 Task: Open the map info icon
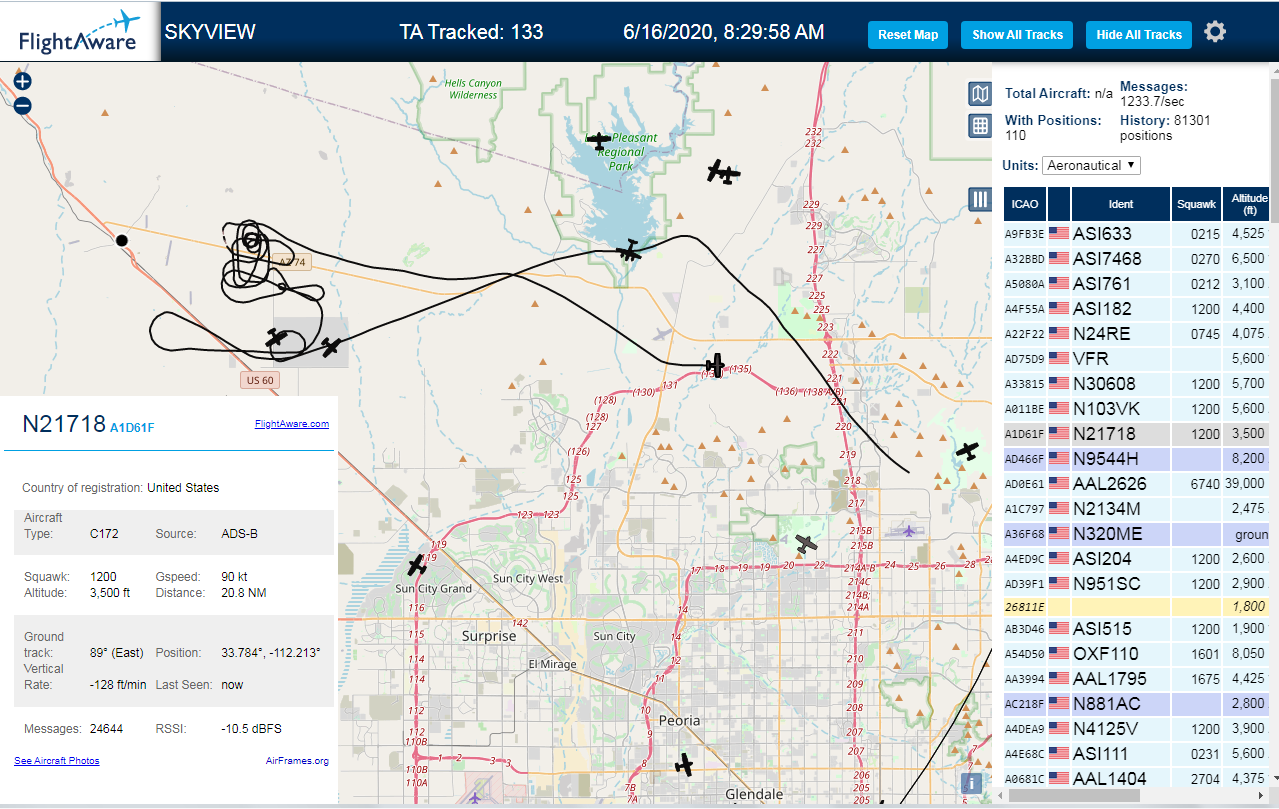(970, 783)
